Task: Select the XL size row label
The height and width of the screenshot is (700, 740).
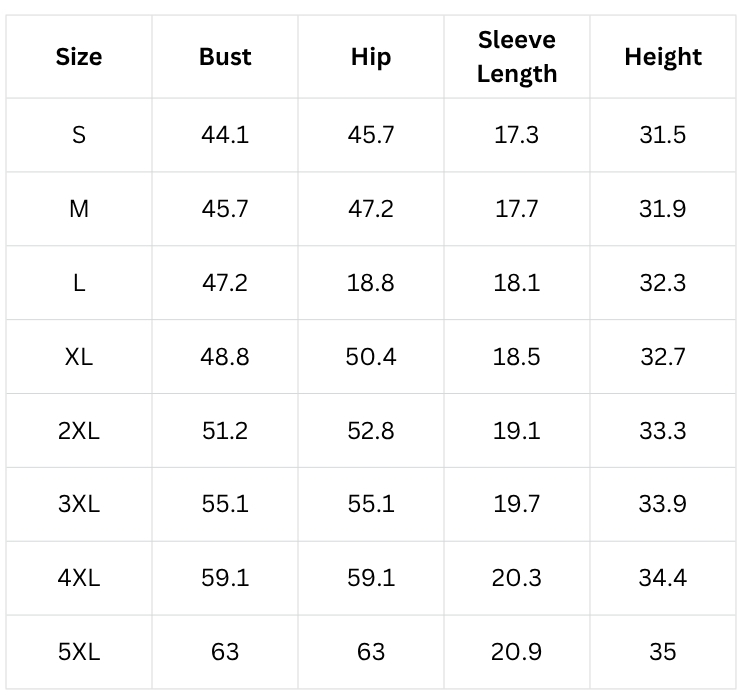Action: click(x=79, y=357)
